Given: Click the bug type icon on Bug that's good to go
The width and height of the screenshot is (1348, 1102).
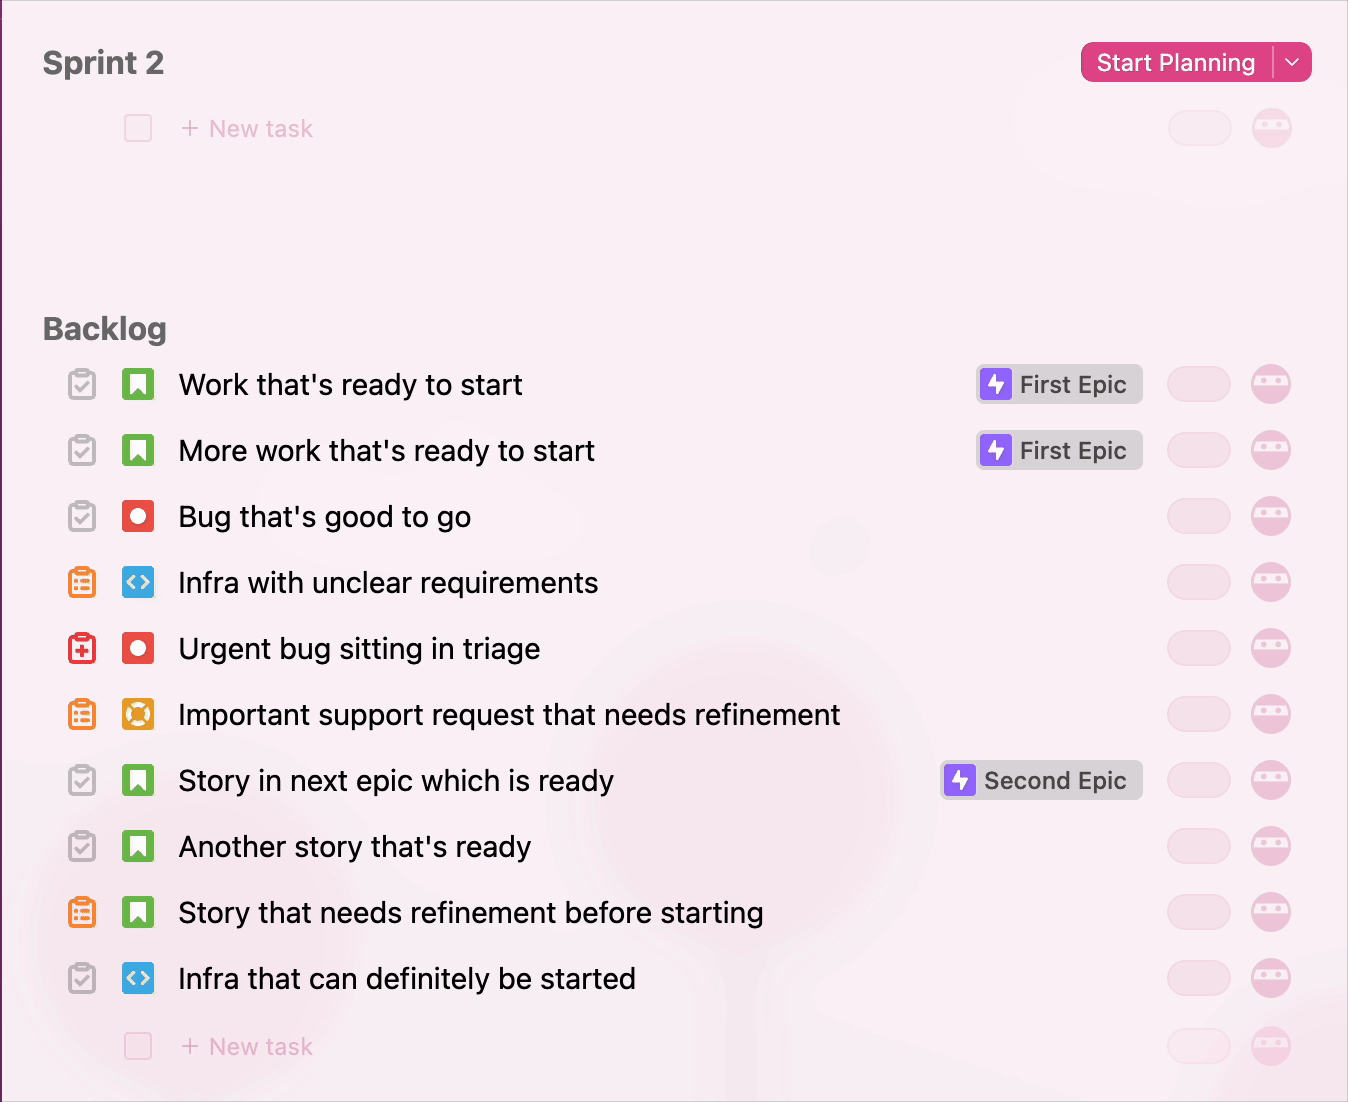Looking at the screenshot, I should tap(138, 517).
